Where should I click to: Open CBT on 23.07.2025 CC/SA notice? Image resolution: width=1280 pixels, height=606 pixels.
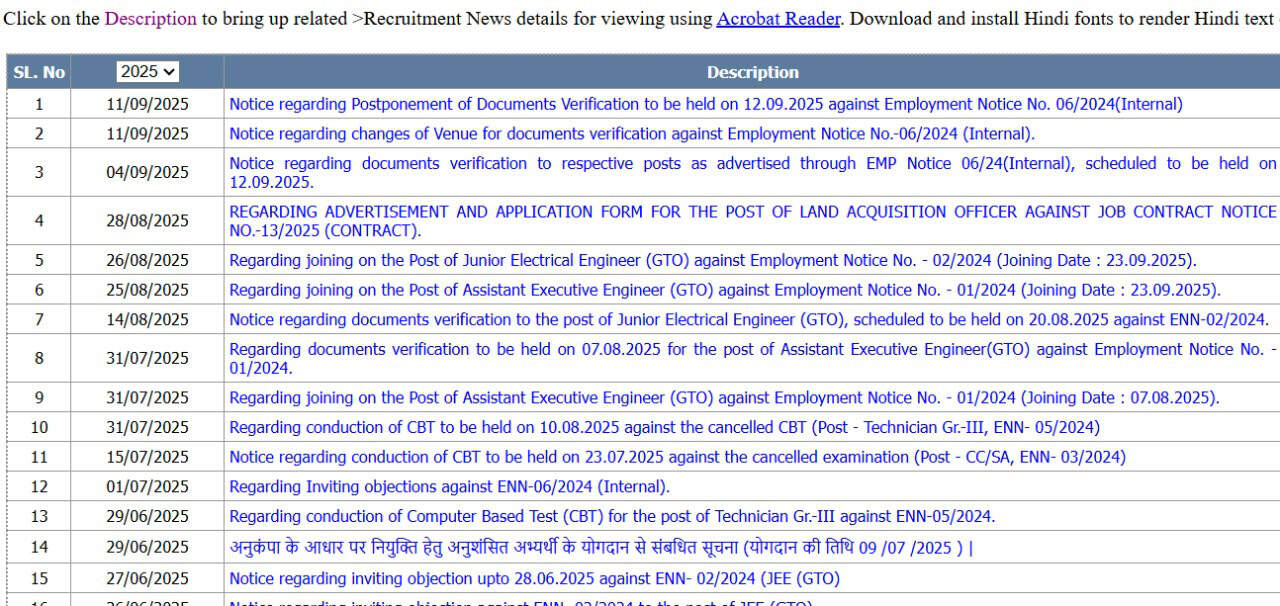(x=678, y=458)
